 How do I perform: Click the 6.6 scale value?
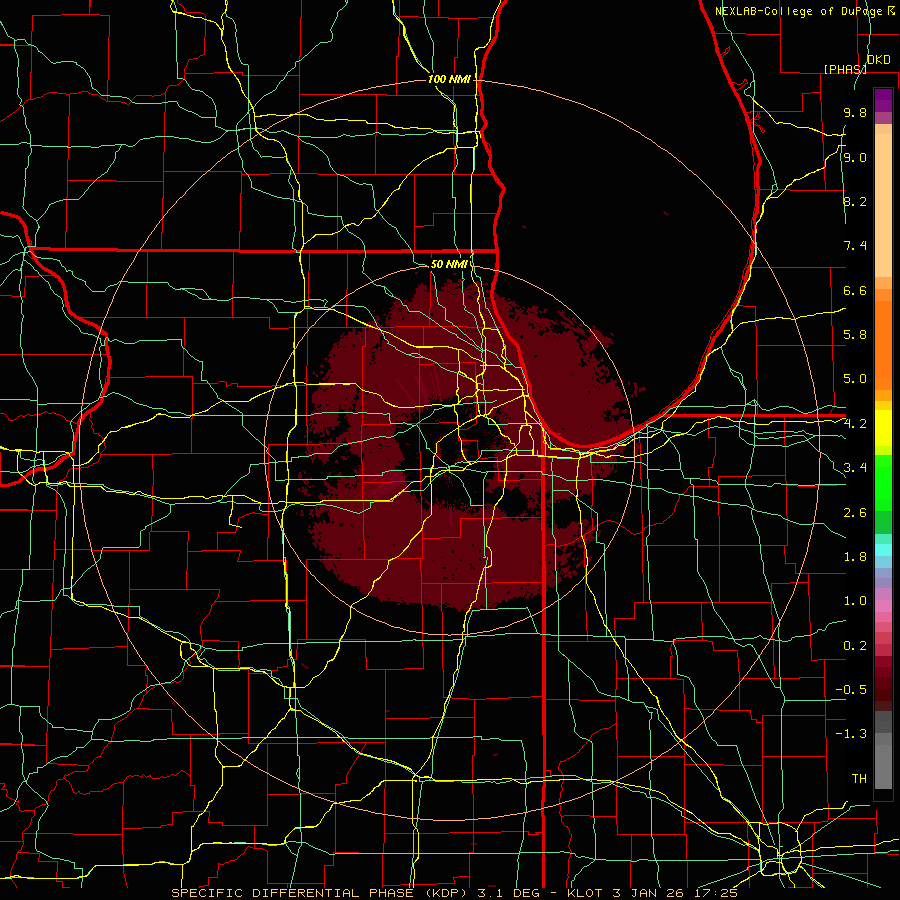pyautogui.click(x=855, y=290)
